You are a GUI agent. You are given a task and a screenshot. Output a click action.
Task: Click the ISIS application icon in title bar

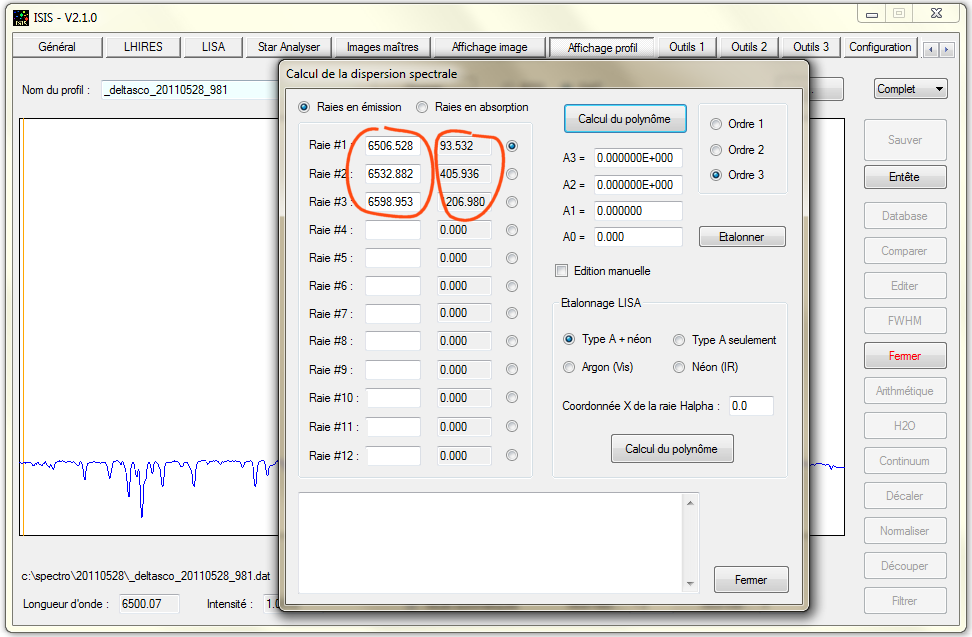(x=20, y=17)
